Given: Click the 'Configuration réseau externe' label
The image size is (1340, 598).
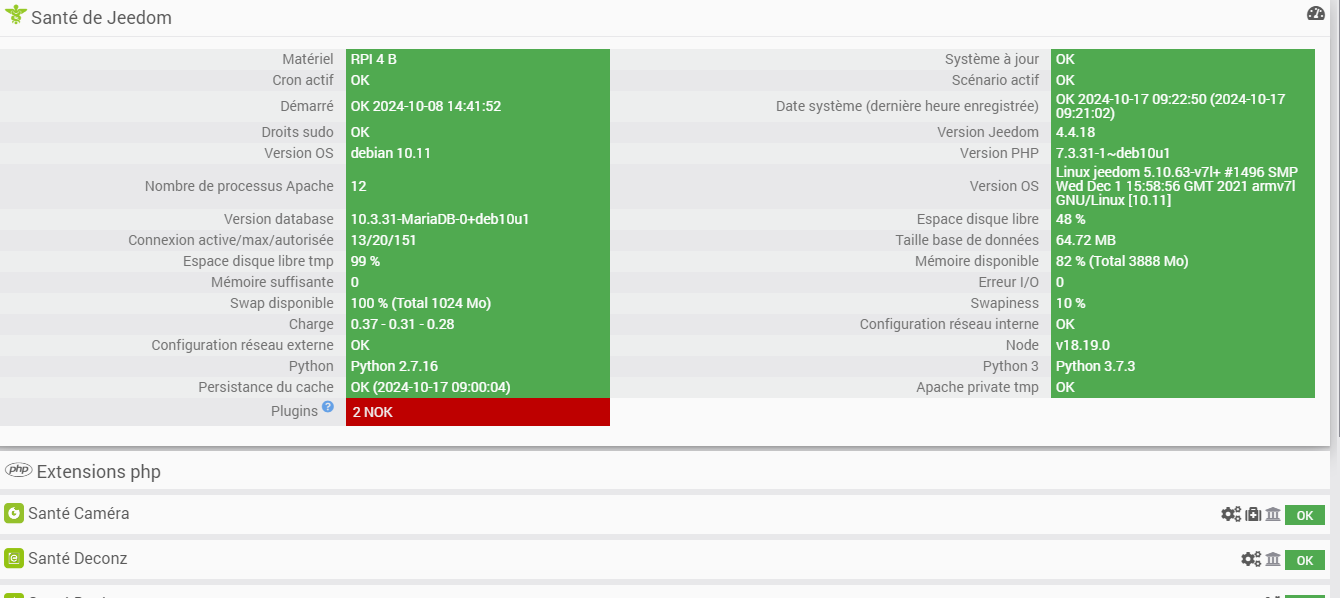Looking at the screenshot, I should 243,345.
